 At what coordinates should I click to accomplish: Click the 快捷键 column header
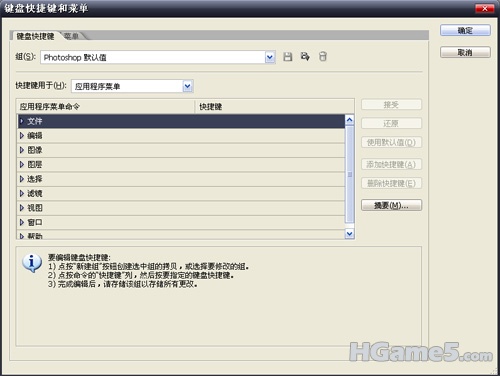tap(274, 107)
